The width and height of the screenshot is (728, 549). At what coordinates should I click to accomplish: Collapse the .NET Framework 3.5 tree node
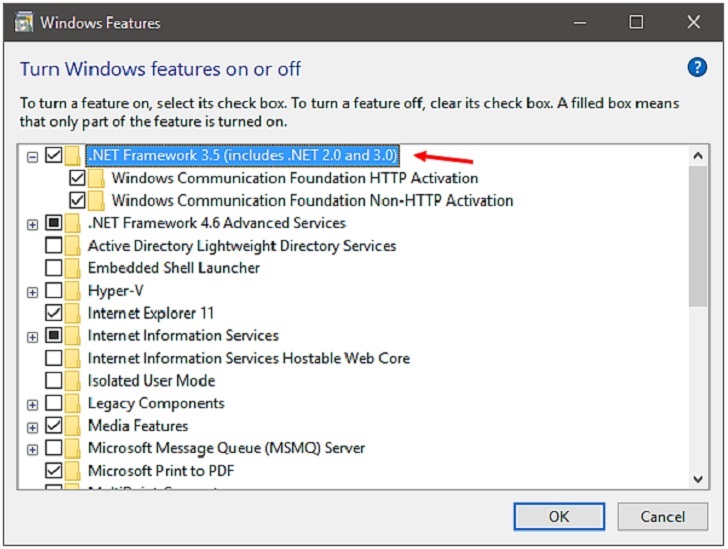[x=32, y=157]
